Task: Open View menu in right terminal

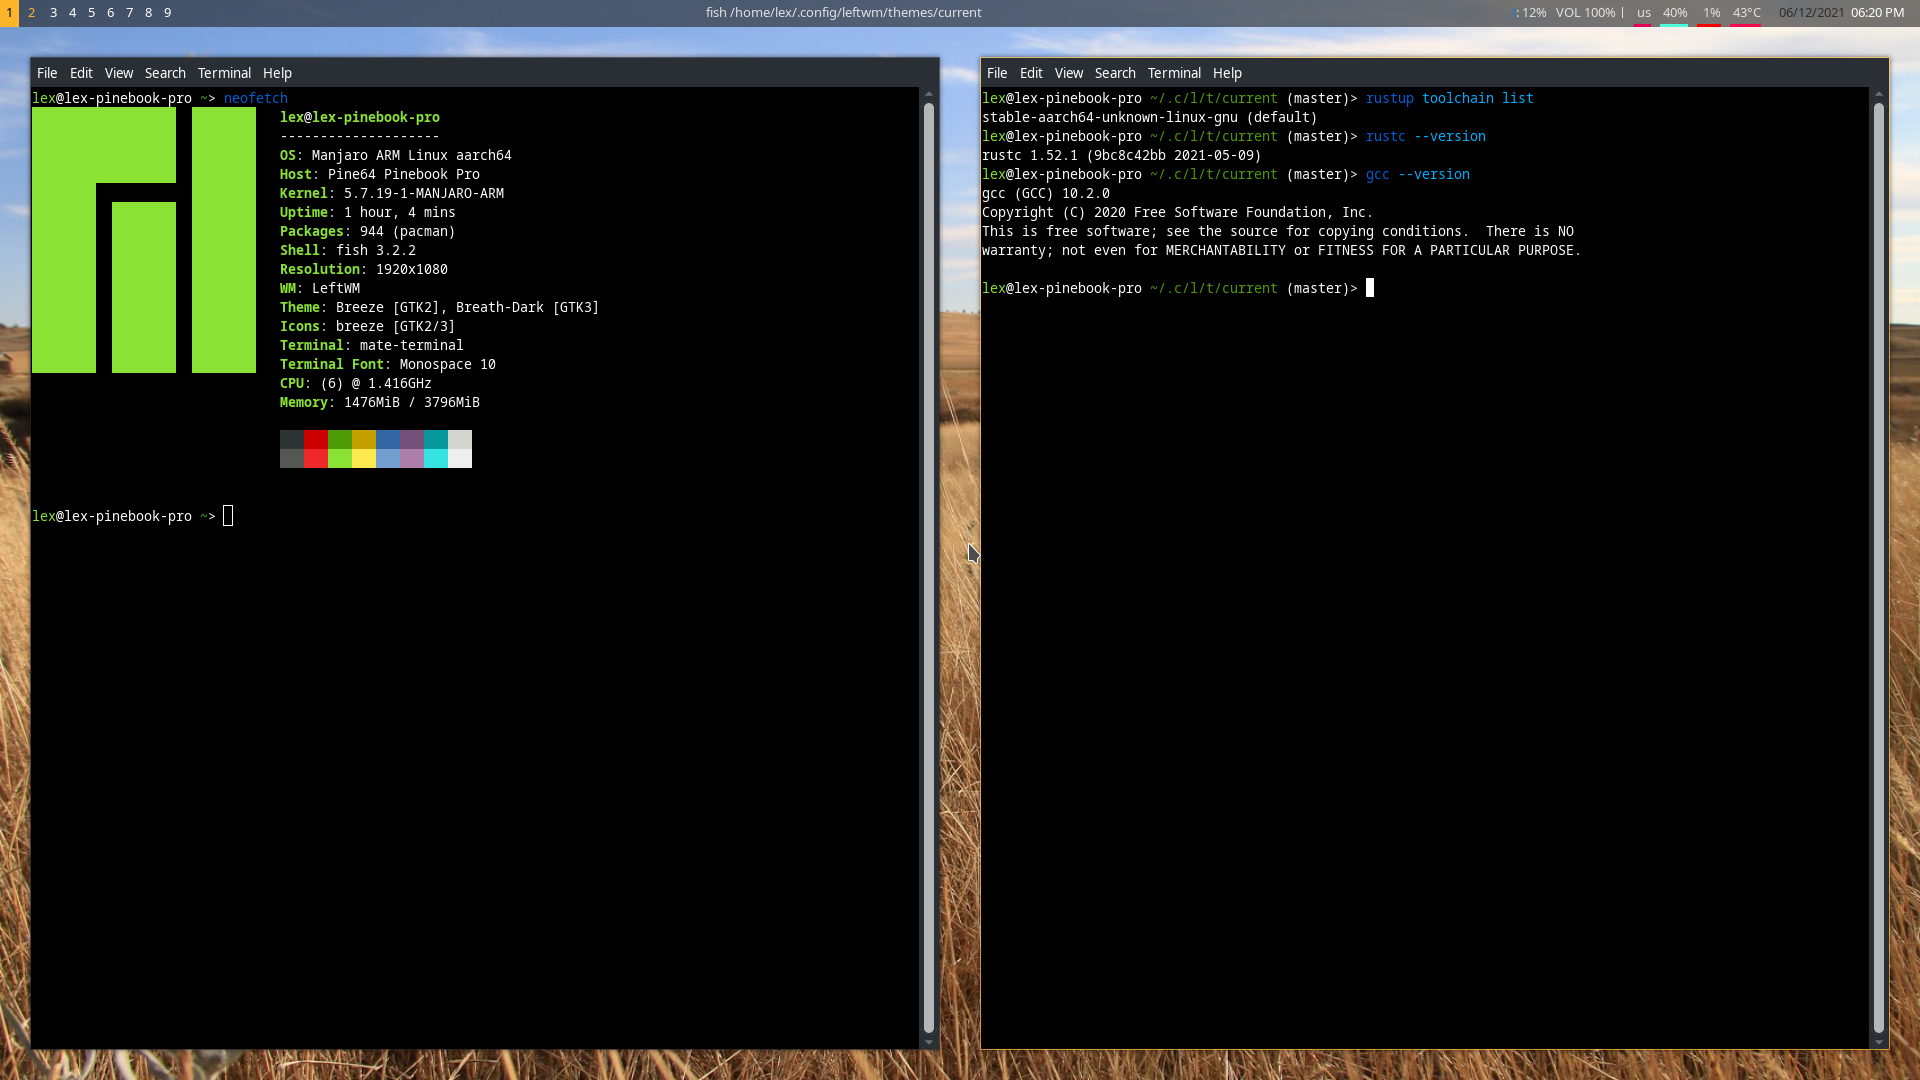Action: pyautogui.click(x=1069, y=73)
